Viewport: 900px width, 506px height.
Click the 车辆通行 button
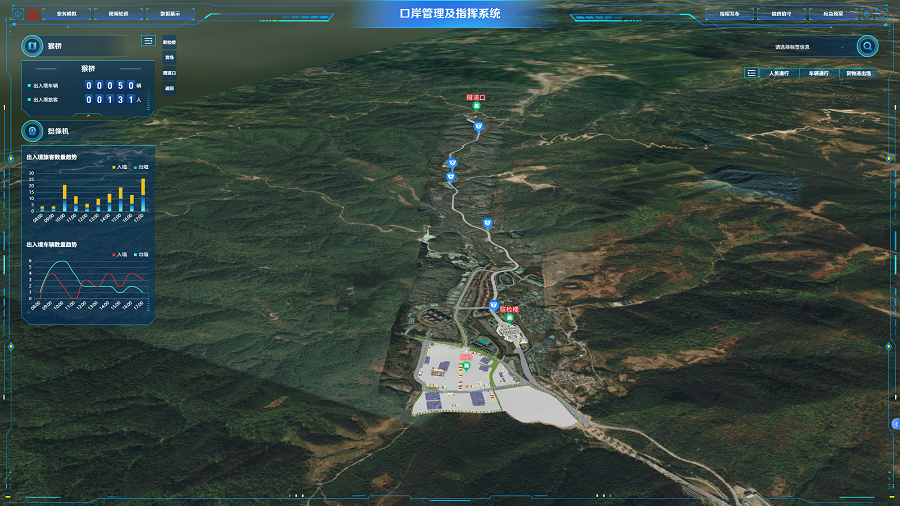[818, 73]
